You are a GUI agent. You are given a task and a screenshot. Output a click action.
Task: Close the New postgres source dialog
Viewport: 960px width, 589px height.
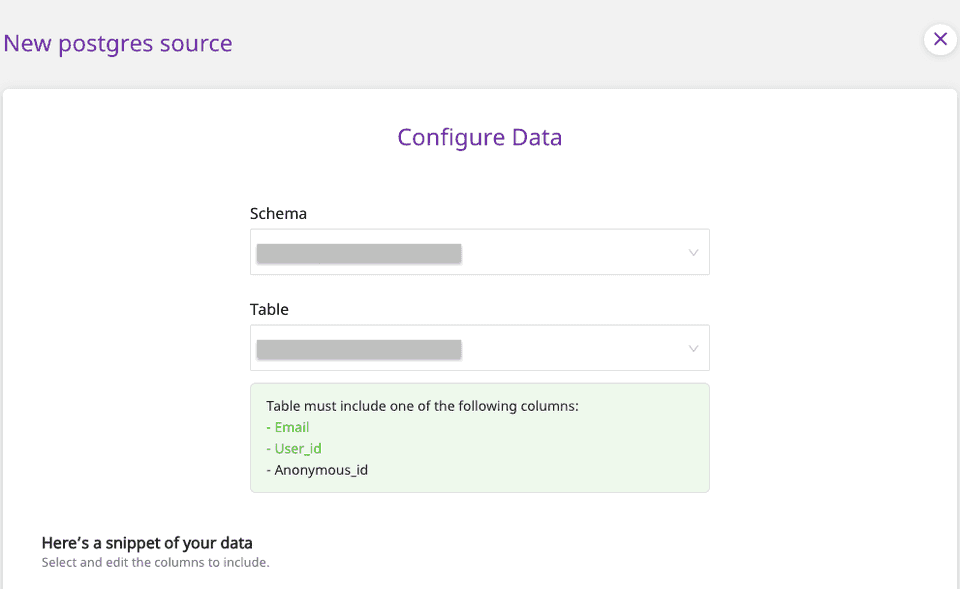coord(940,39)
